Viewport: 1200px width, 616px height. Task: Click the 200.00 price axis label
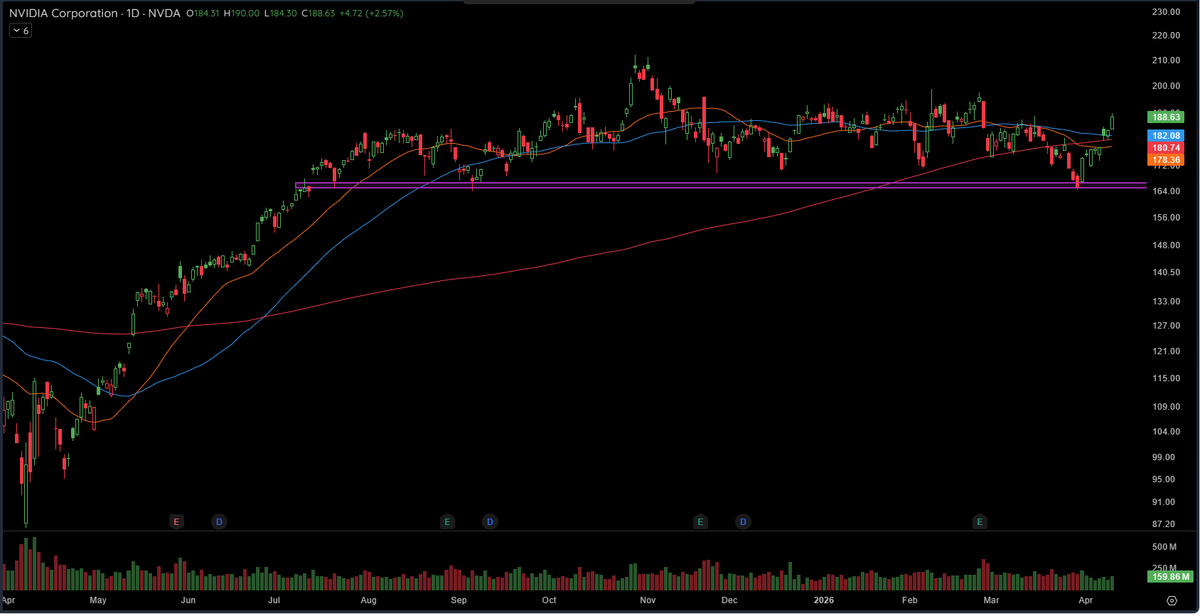click(1166, 86)
